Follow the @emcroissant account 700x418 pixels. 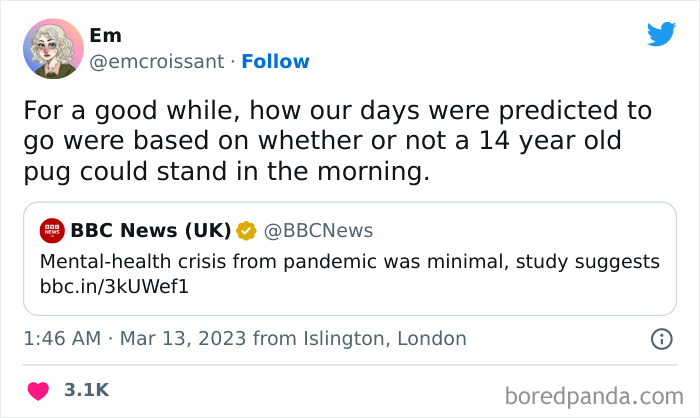tap(275, 61)
